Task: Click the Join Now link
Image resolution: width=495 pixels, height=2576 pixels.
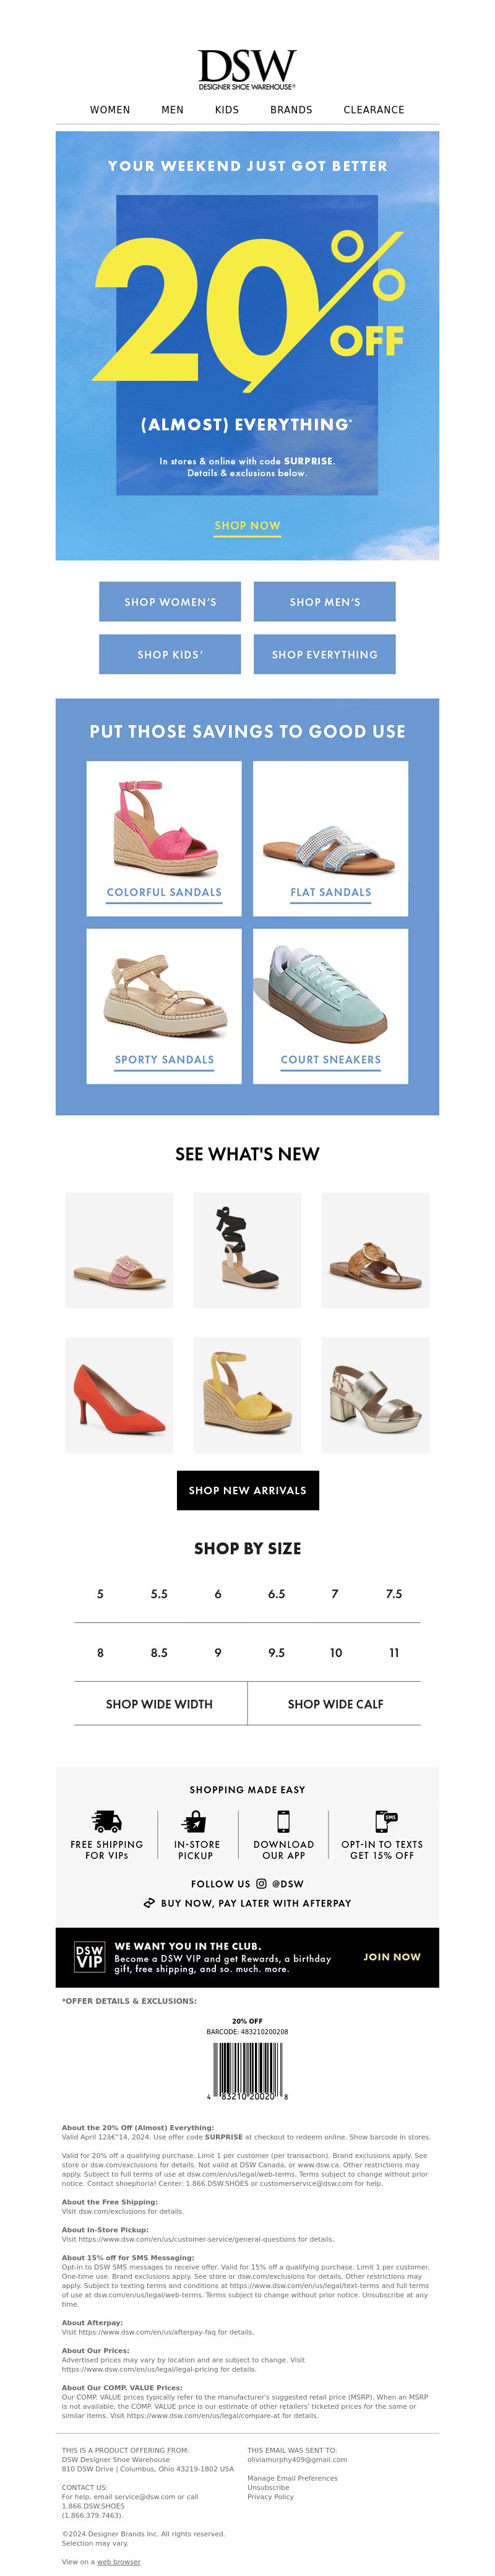Action: point(392,1957)
